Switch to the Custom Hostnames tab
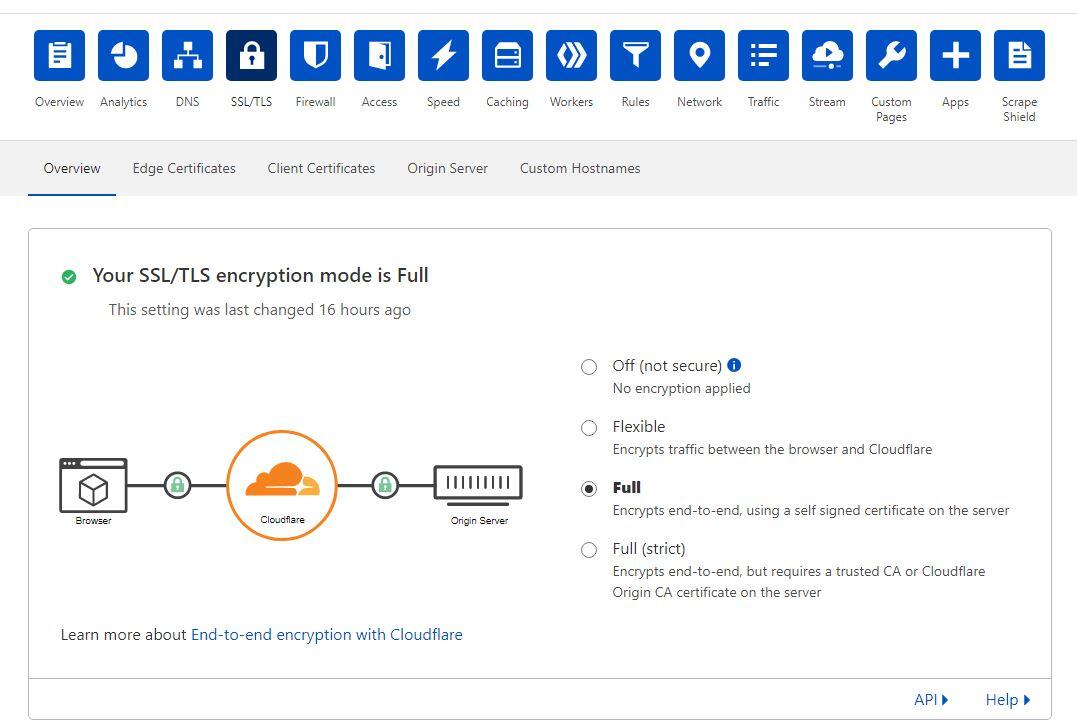This screenshot has height=726, width=1077. coord(580,168)
